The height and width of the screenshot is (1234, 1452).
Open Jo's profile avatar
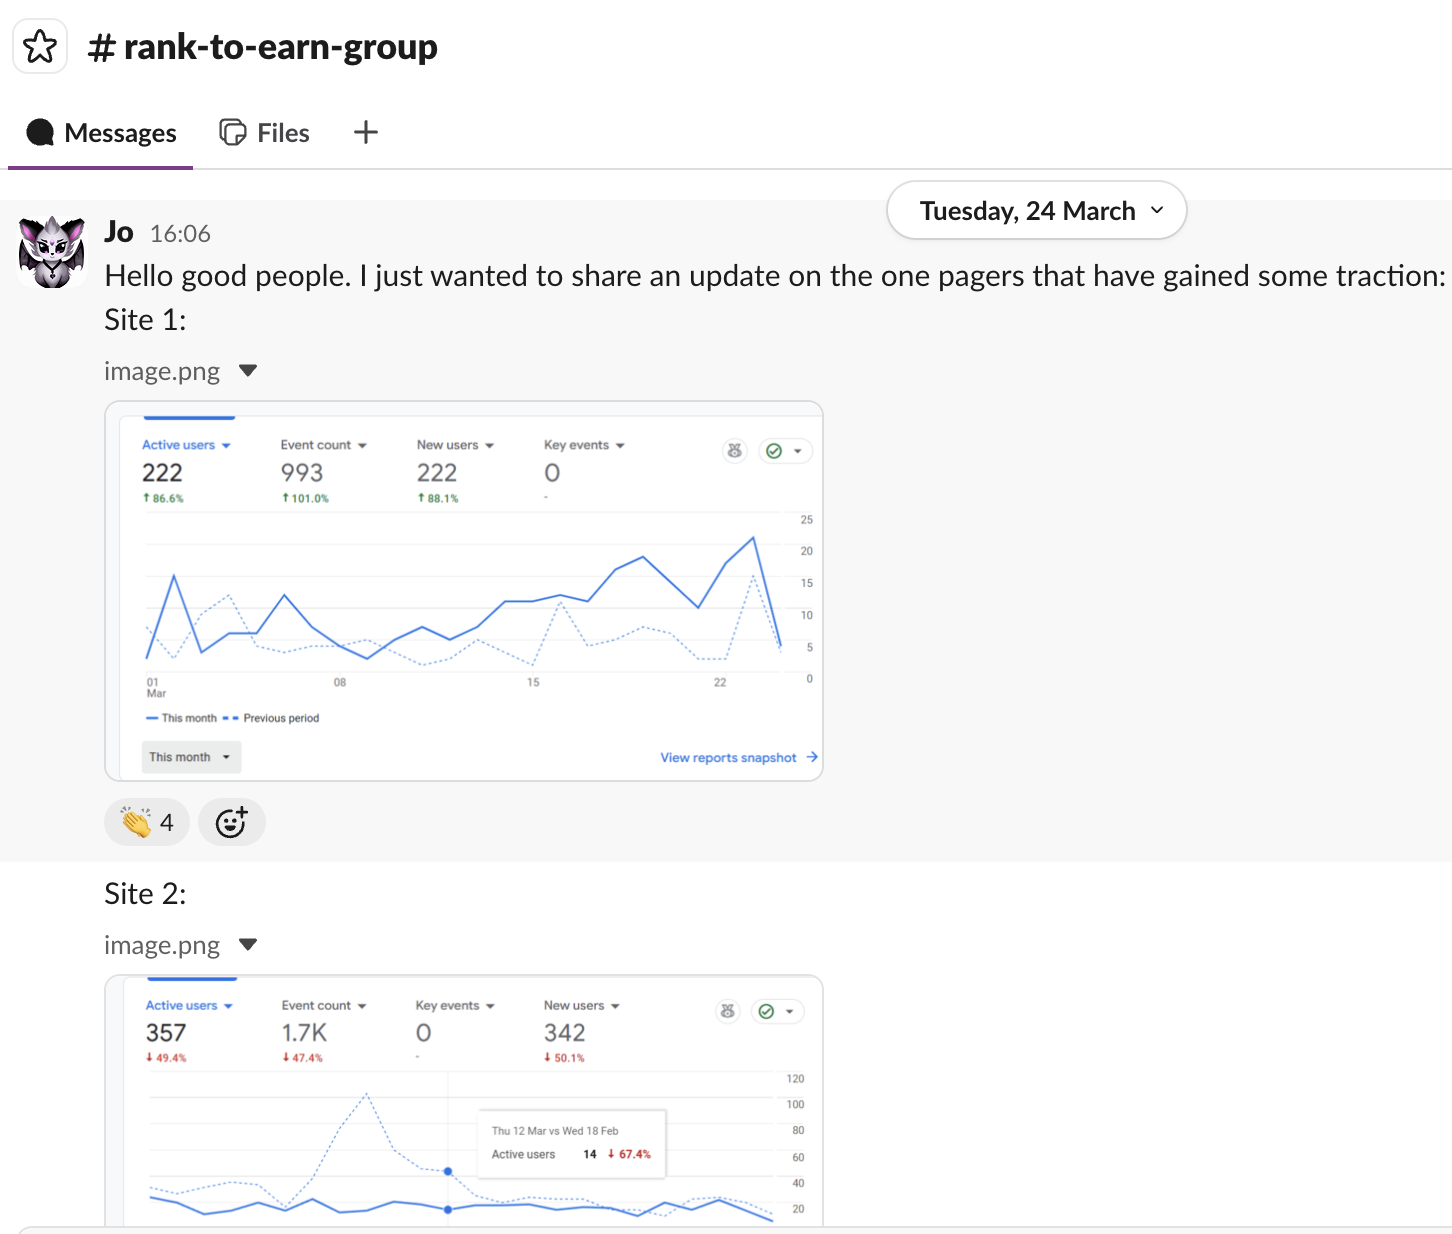[52, 252]
